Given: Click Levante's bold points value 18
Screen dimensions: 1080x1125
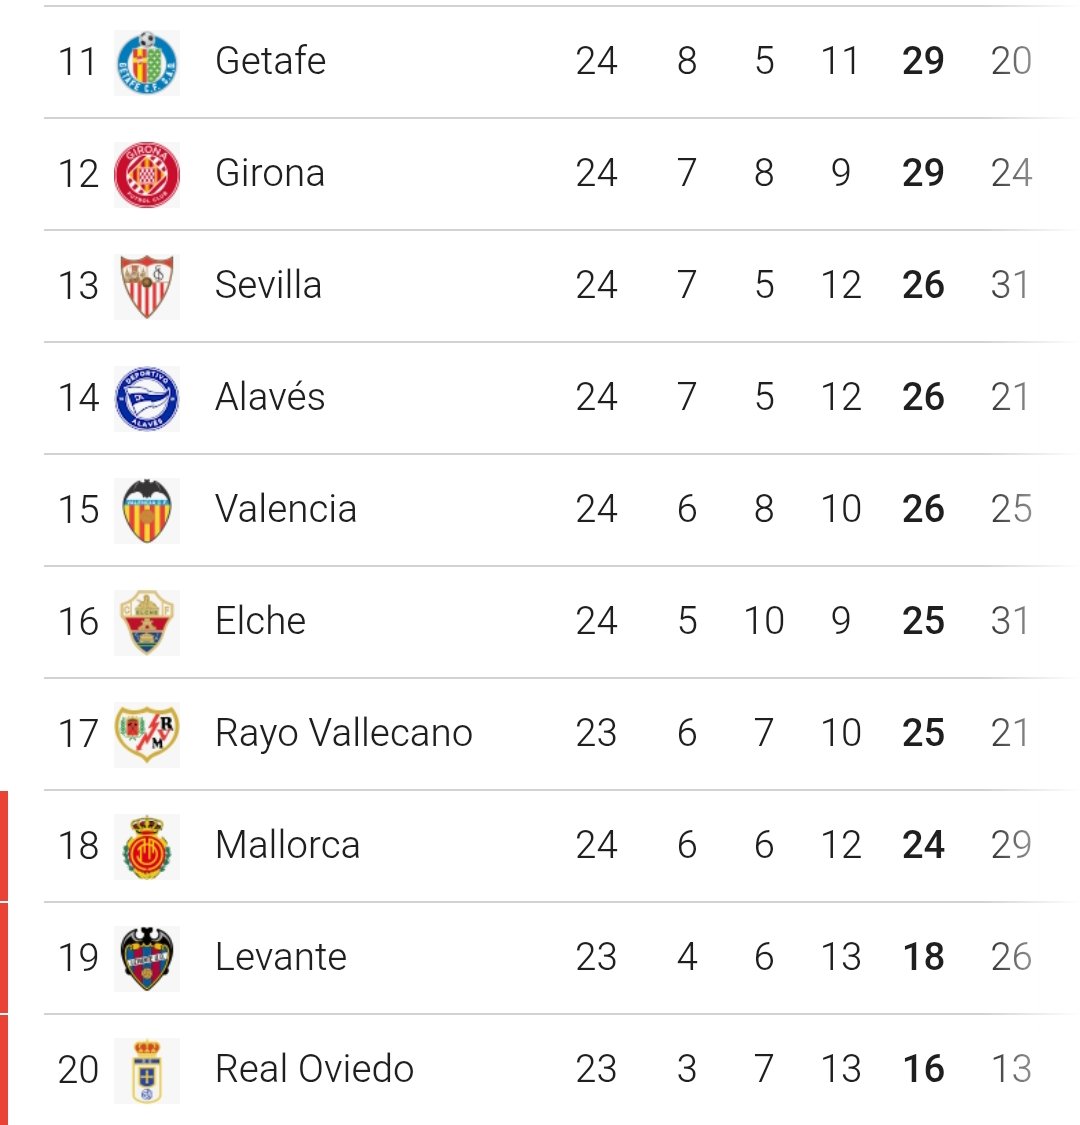Looking at the screenshot, I should click(x=922, y=957).
